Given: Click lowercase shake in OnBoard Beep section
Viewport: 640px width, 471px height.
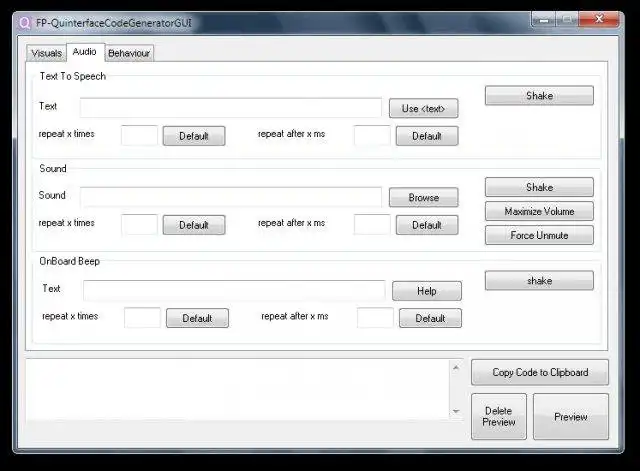Looking at the screenshot, I should pos(539,281).
